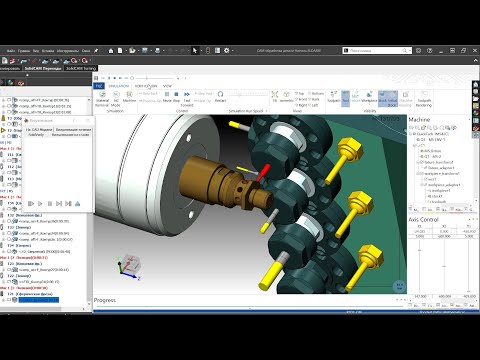Open the View ribbon tab

point(167,86)
